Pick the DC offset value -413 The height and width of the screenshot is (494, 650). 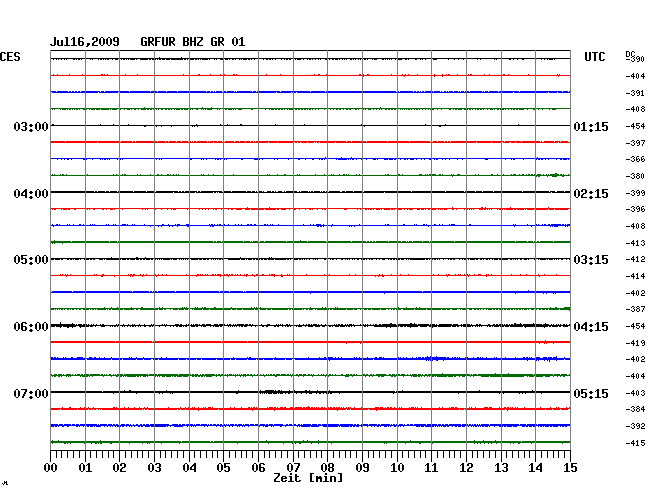pos(635,243)
